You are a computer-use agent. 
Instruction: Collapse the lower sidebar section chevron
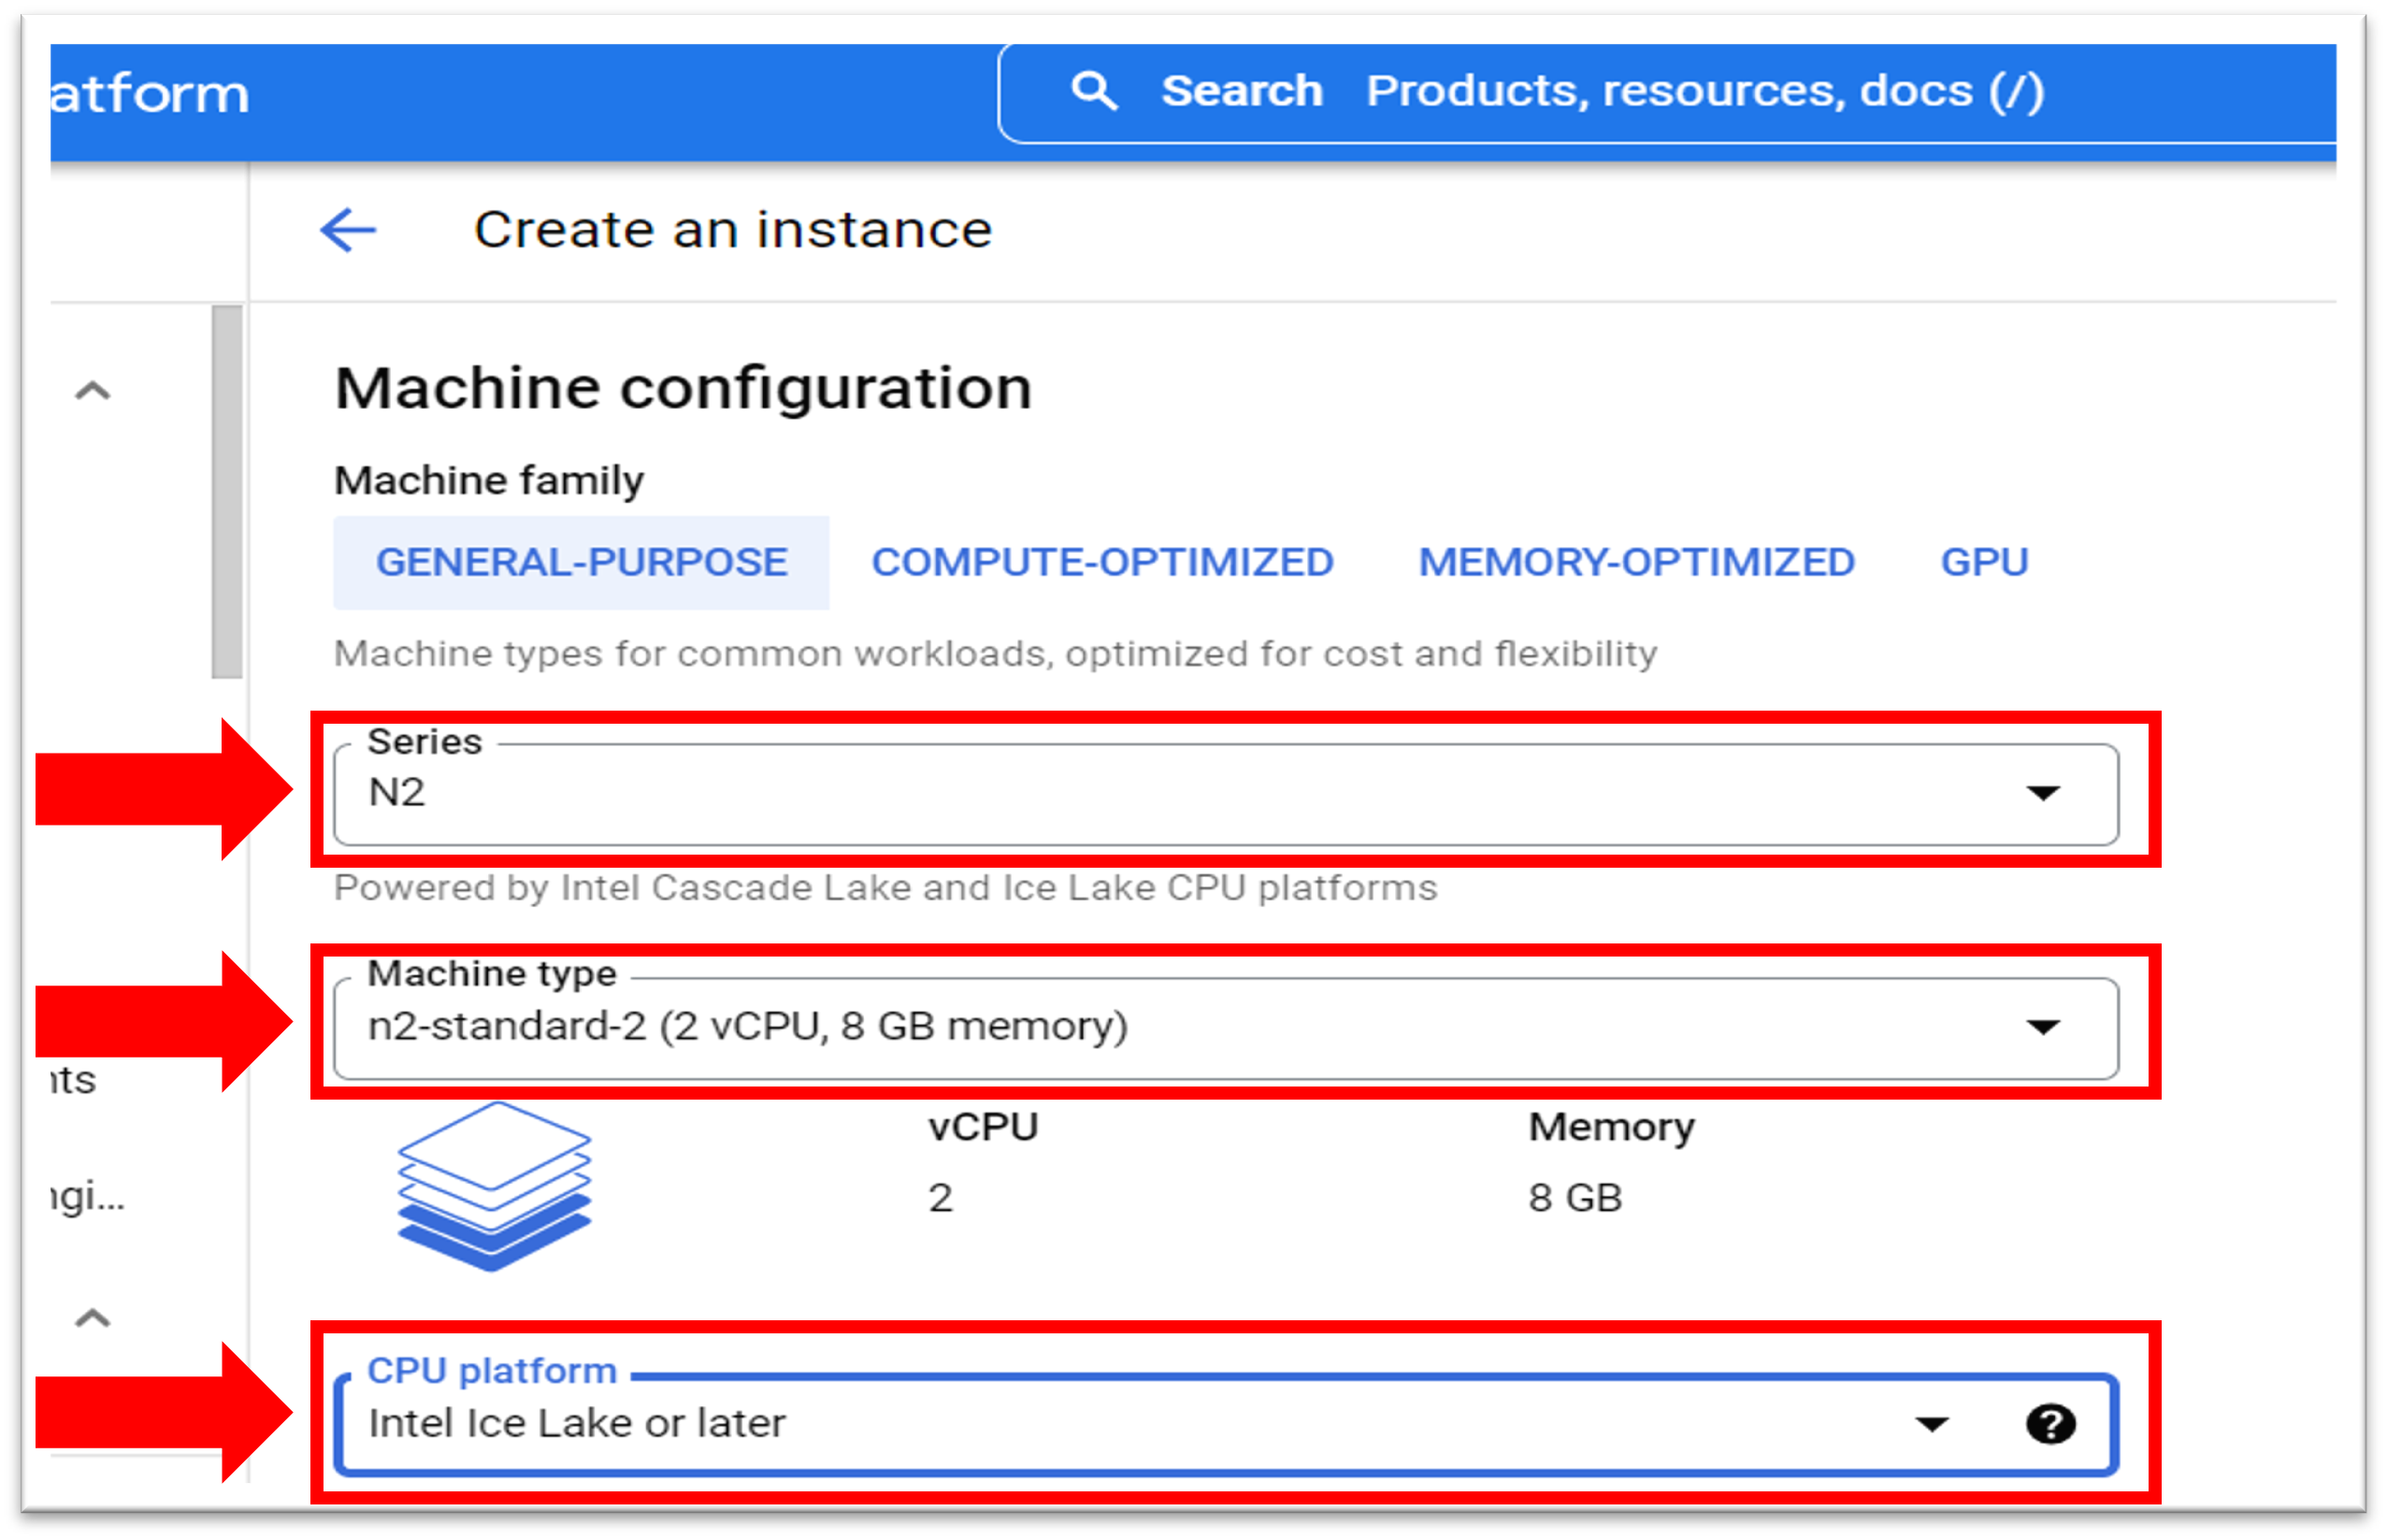[93, 1319]
